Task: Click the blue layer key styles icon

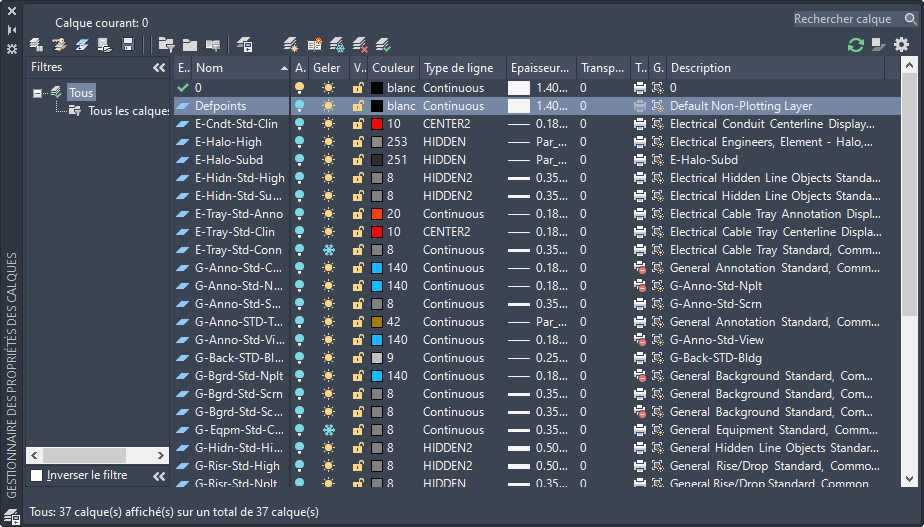Action: click(82, 44)
